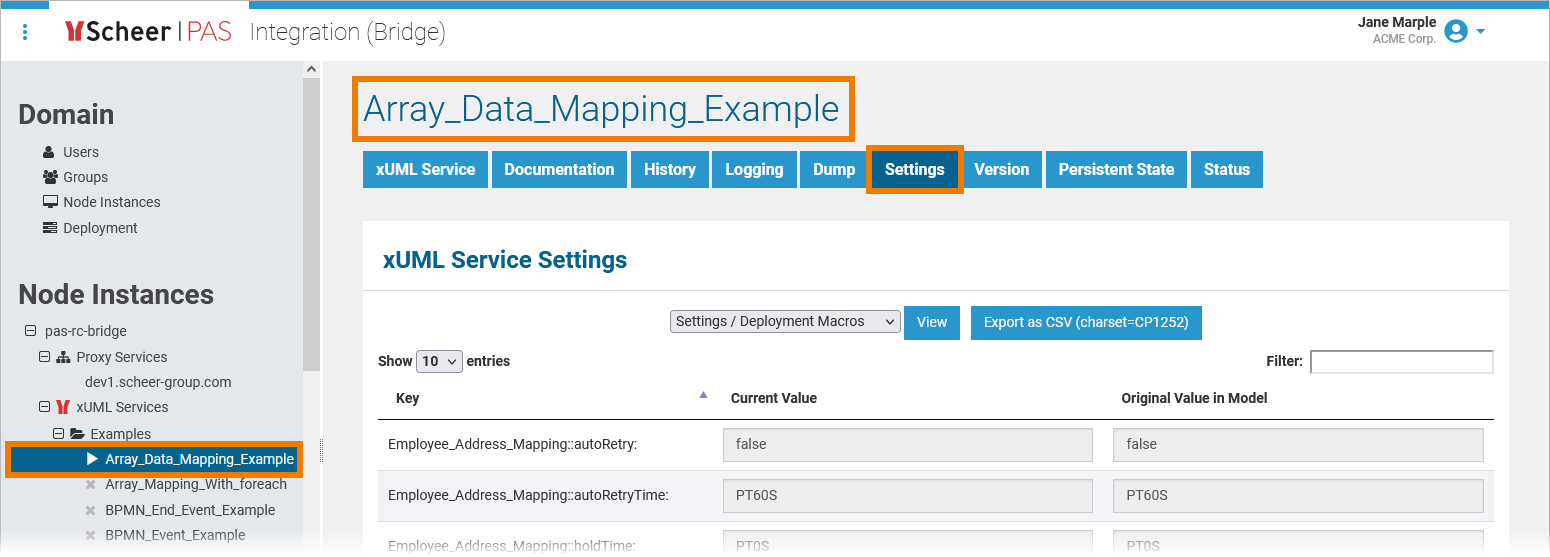Open the three-dot main menu
This screenshot has width=1550, height=557.
click(25, 32)
